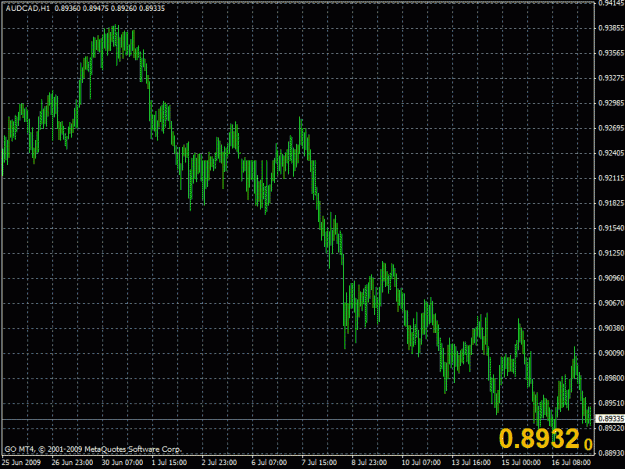Click the 0.90090 price scale label

pyautogui.click(x=611, y=353)
